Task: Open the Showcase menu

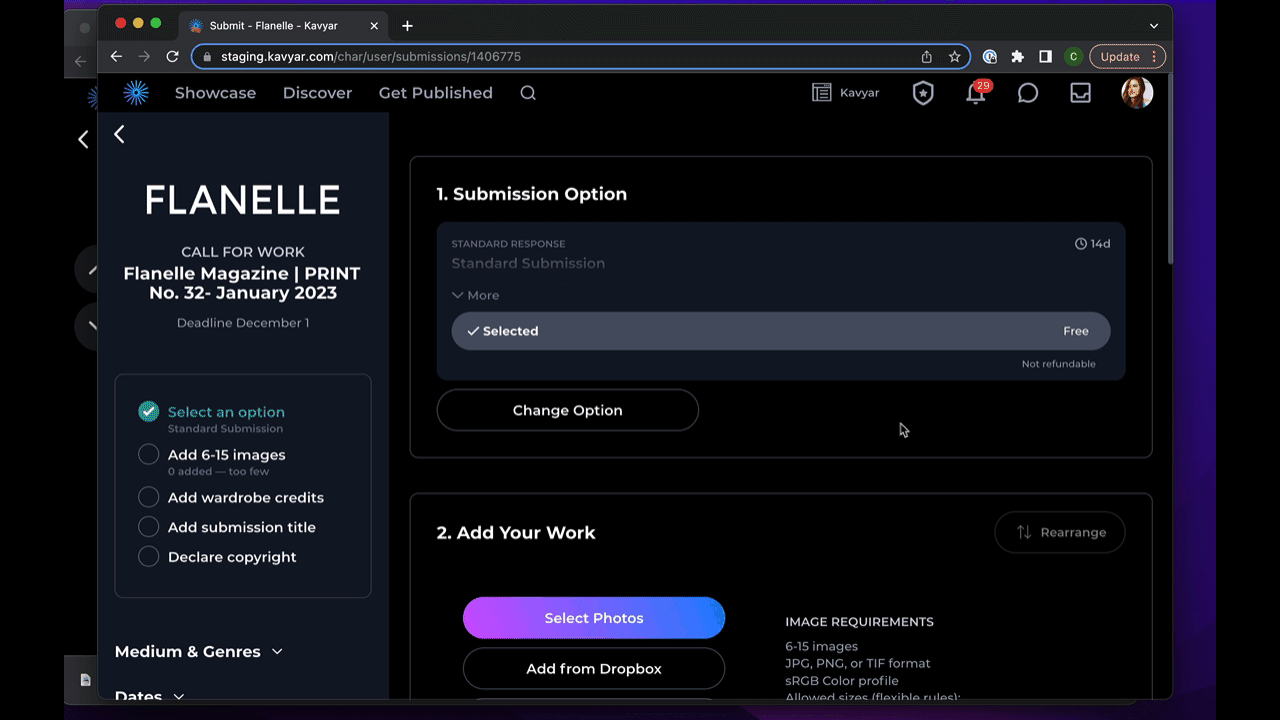Action: tap(215, 93)
